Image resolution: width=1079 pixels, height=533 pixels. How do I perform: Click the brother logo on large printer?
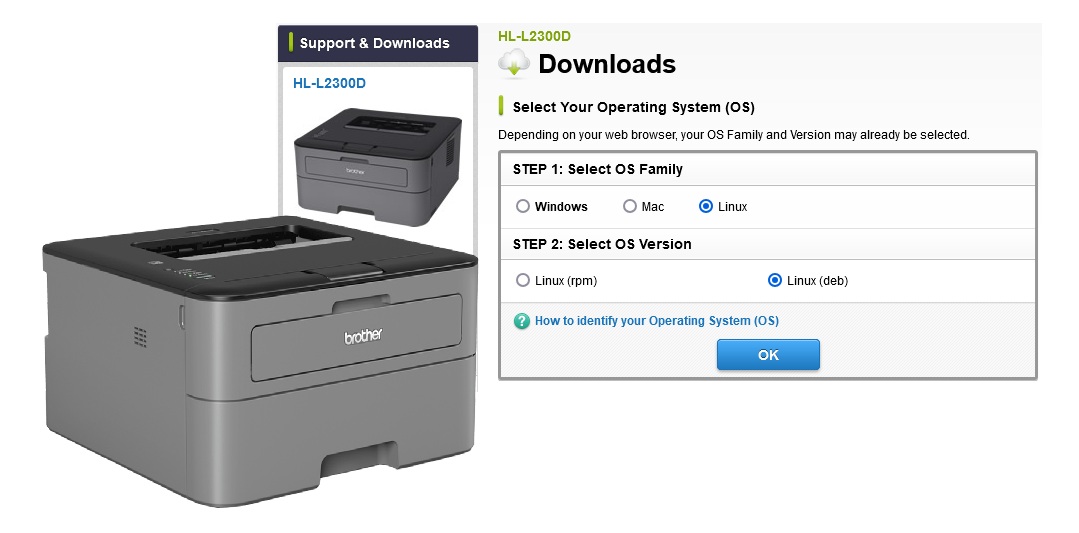tap(363, 337)
